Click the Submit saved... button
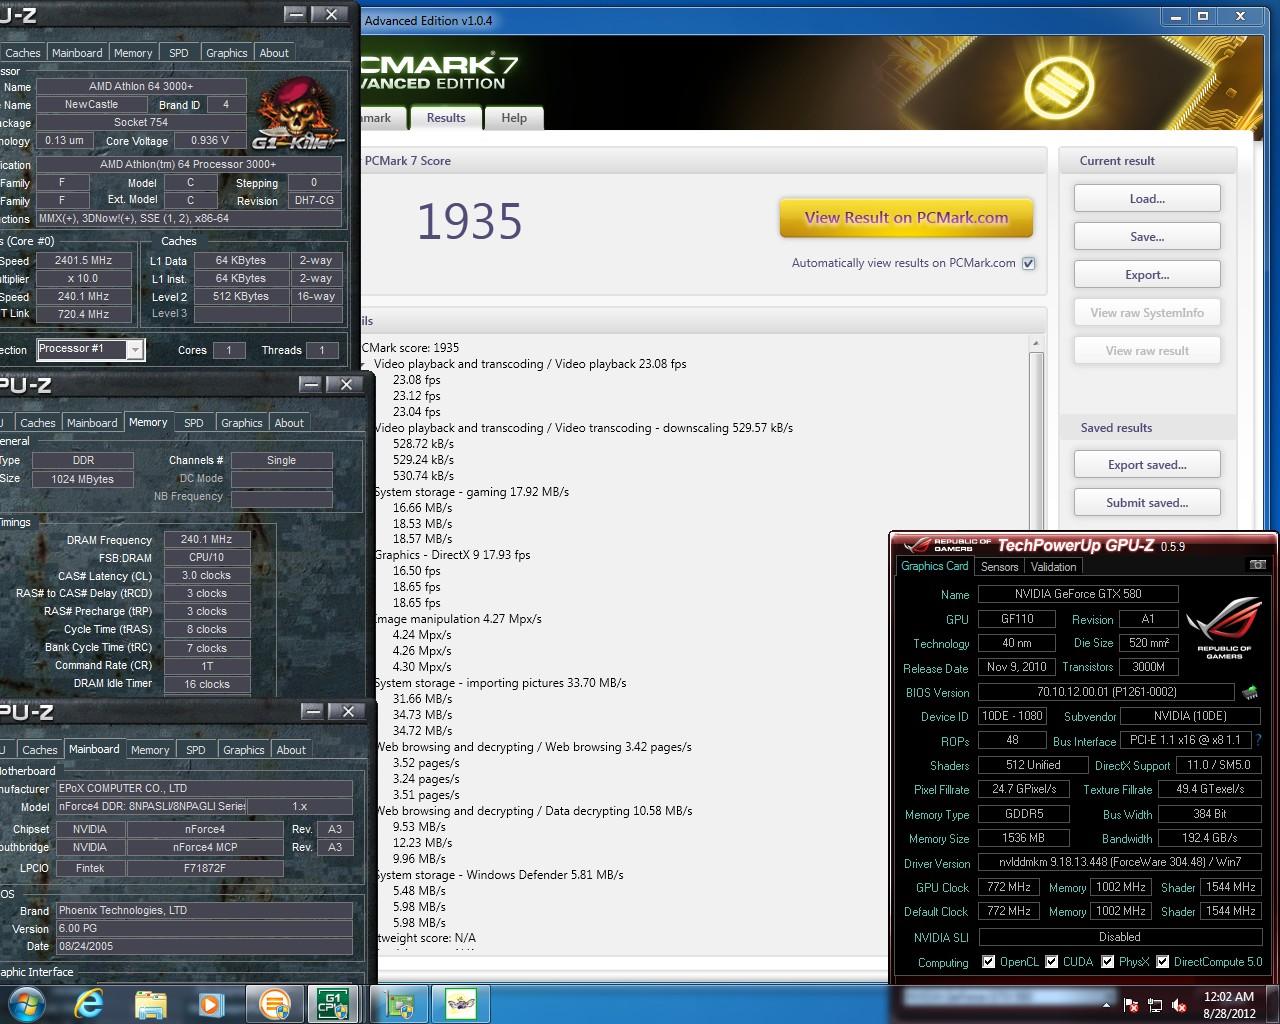Image resolution: width=1280 pixels, height=1024 pixels. (1147, 502)
